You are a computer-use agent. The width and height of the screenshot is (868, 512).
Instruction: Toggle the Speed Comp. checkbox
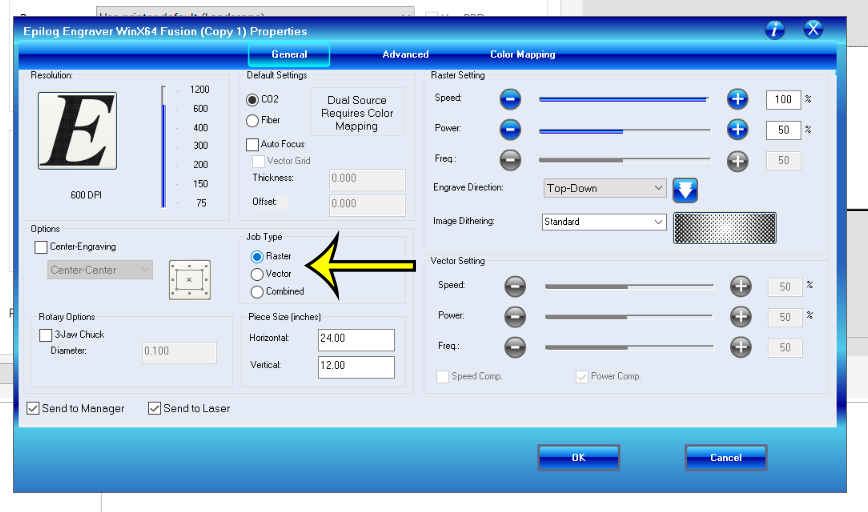point(442,376)
